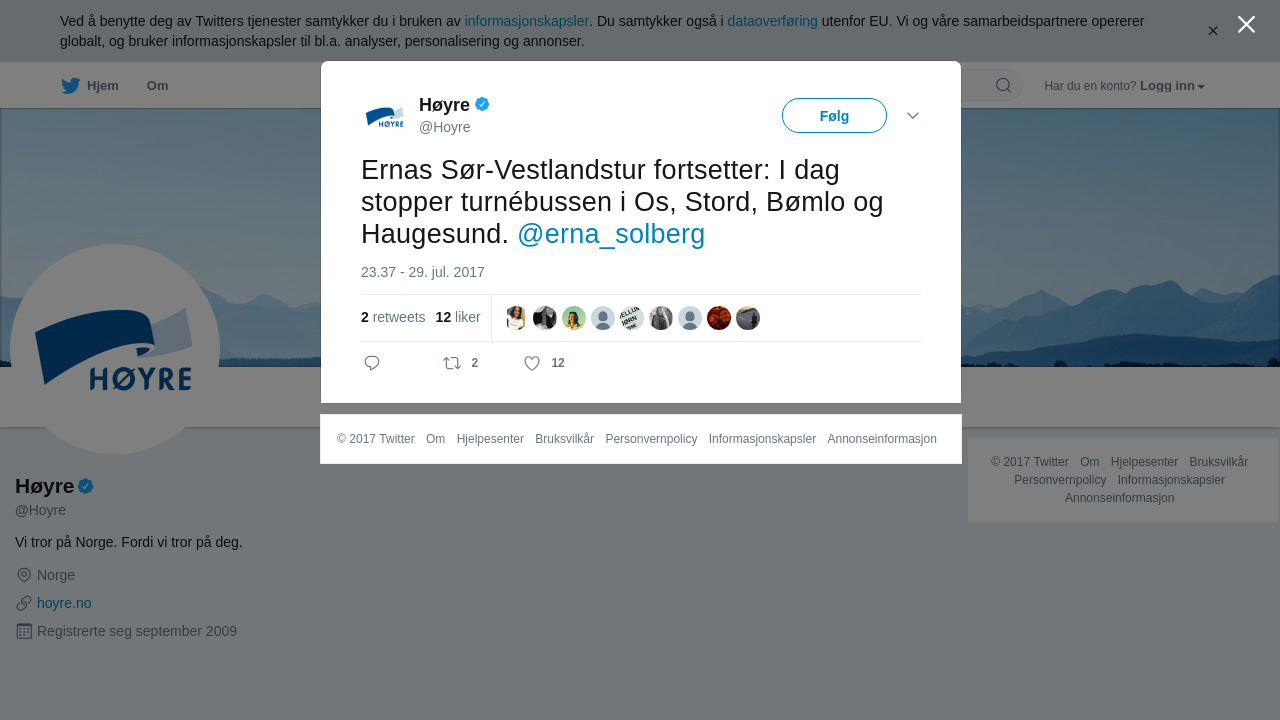Open the Om menu item
Viewport: 1280px width, 720px height.
pos(157,86)
